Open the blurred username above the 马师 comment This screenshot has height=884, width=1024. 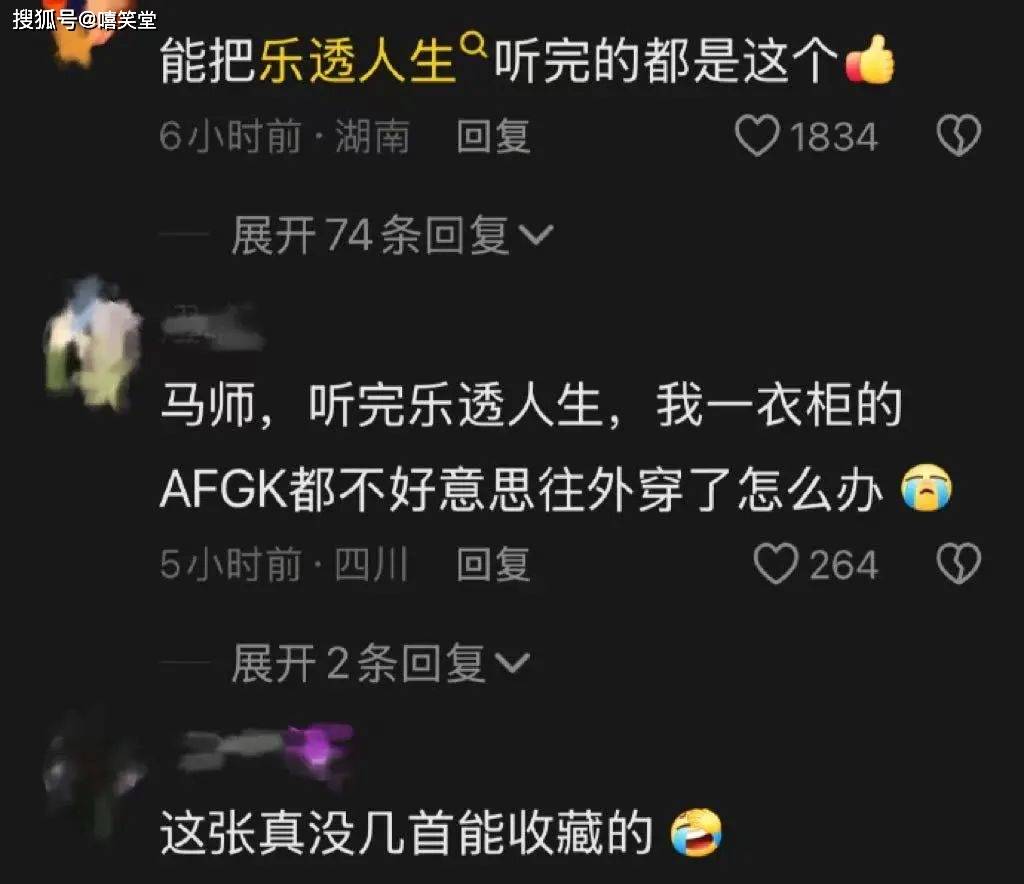point(212,326)
